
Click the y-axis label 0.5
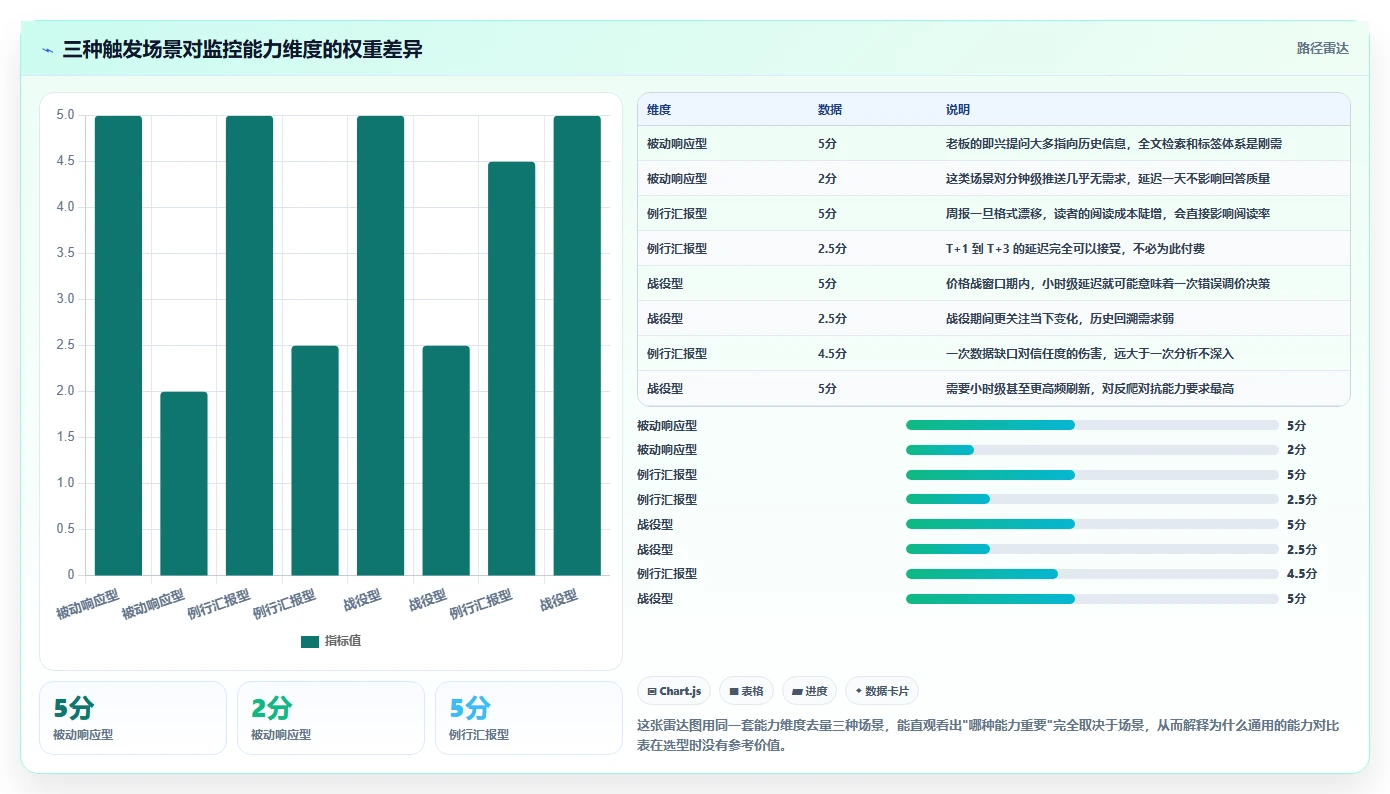[65, 529]
